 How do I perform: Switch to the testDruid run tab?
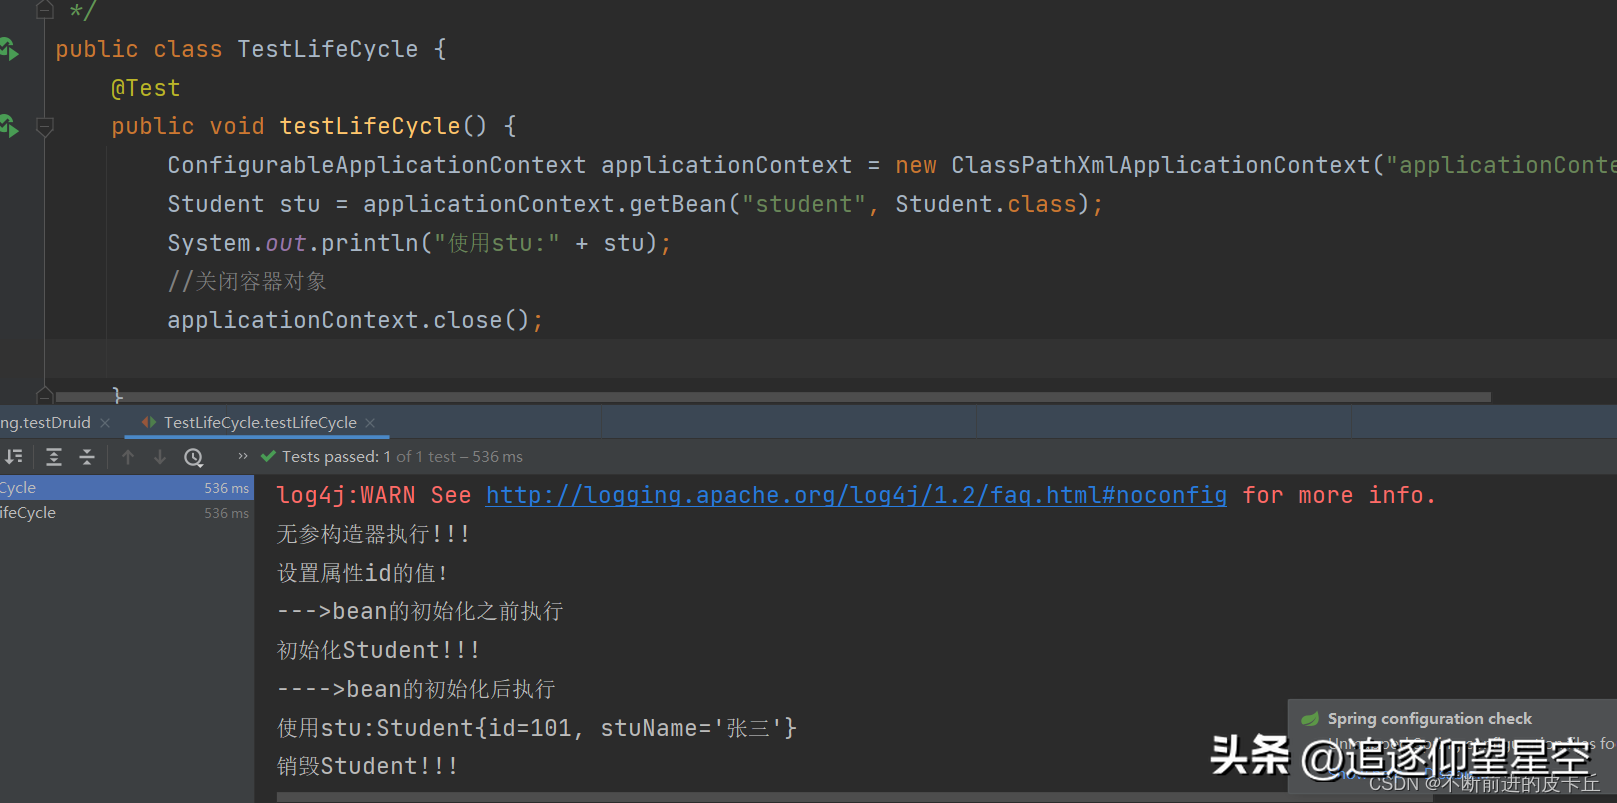point(45,423)
